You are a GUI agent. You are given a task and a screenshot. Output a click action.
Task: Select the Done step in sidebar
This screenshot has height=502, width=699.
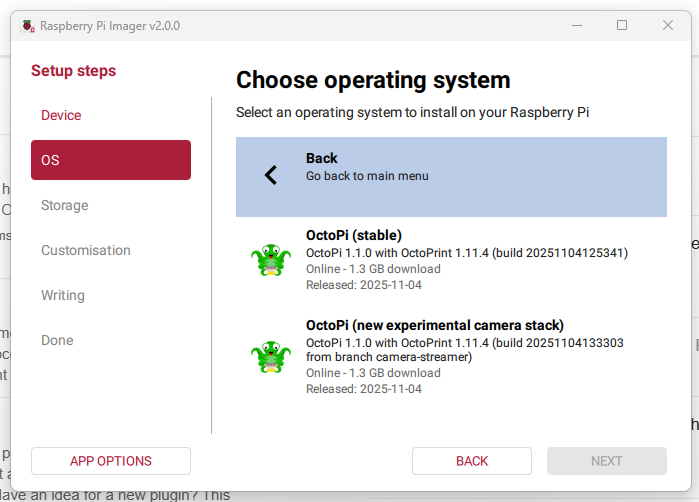point(57,340)
